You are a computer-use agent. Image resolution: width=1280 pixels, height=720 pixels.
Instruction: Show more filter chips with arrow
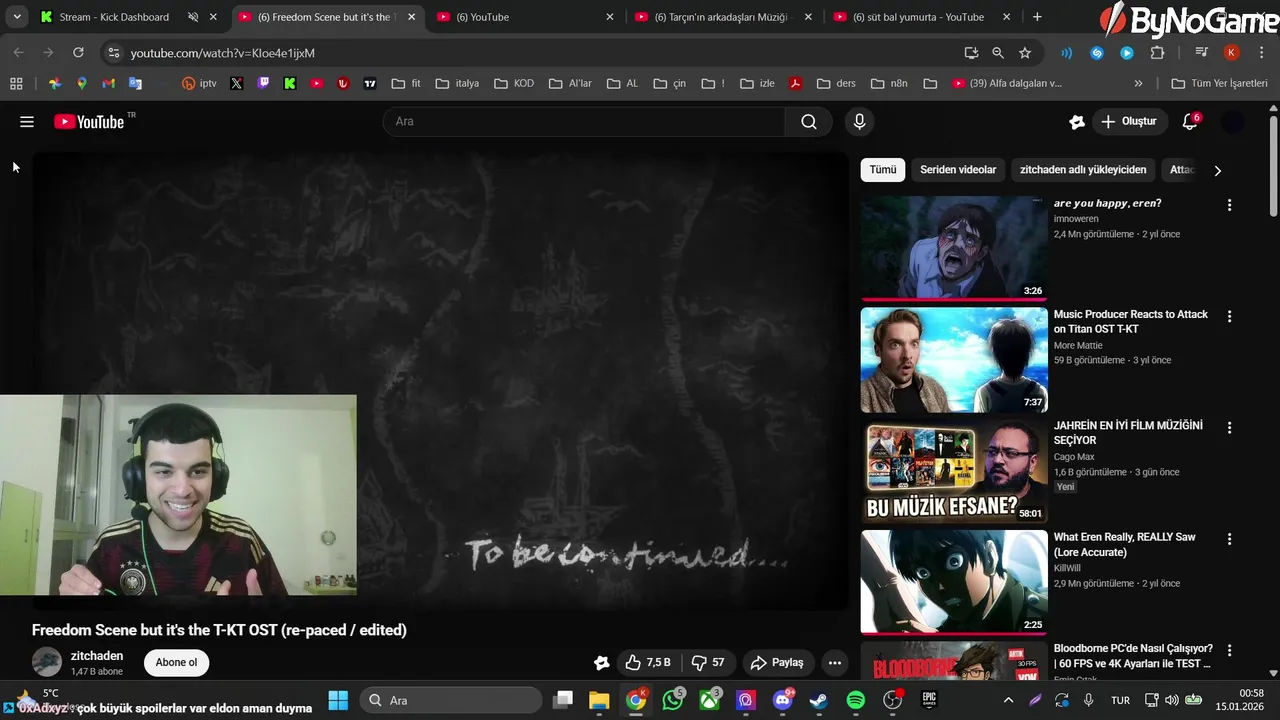coord(1217,171)
